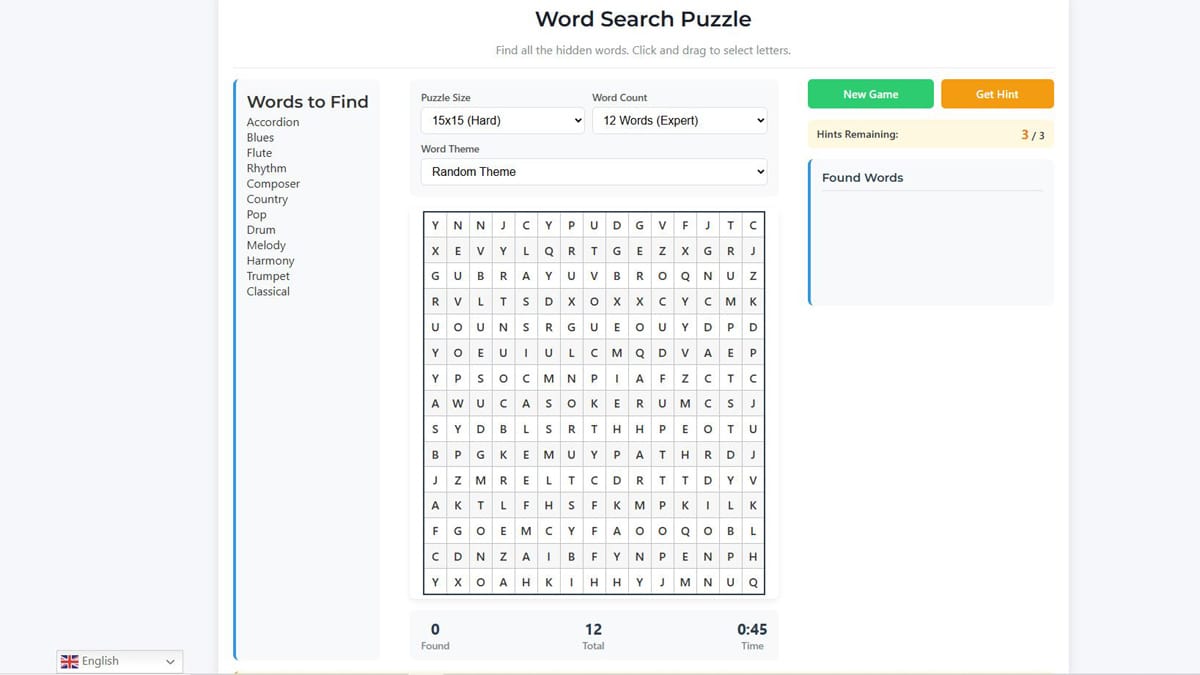Select the word Accordion in the word list
Screen dimensions: 1200x675
click(x=273, y=121)
